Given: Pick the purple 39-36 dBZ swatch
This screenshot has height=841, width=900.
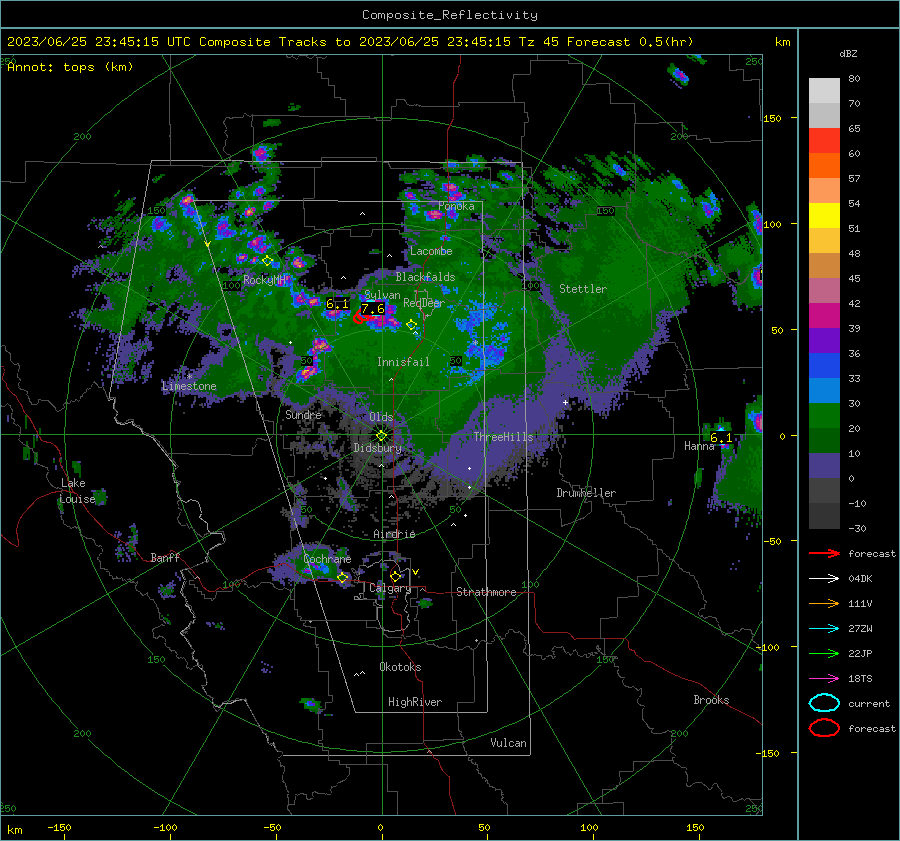Looking at the screenshot, I should point(824,340).
